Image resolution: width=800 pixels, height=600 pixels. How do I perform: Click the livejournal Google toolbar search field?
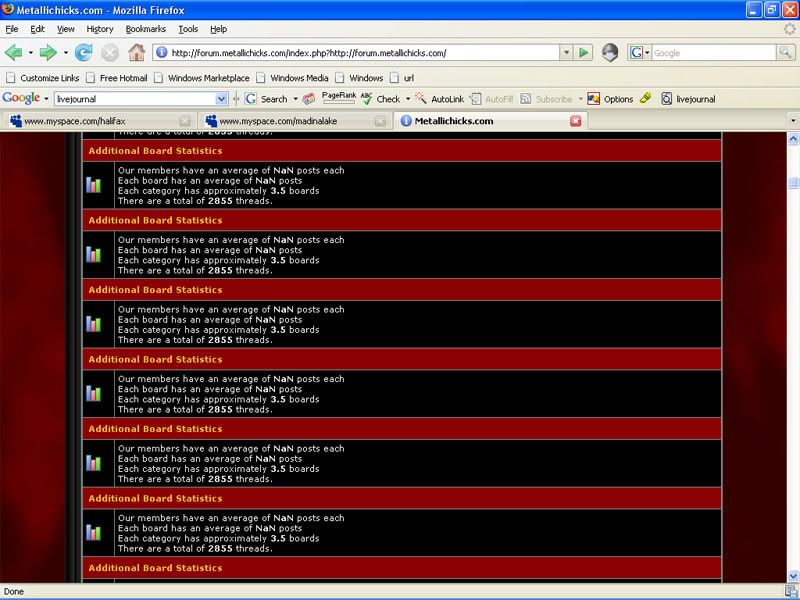135,99
